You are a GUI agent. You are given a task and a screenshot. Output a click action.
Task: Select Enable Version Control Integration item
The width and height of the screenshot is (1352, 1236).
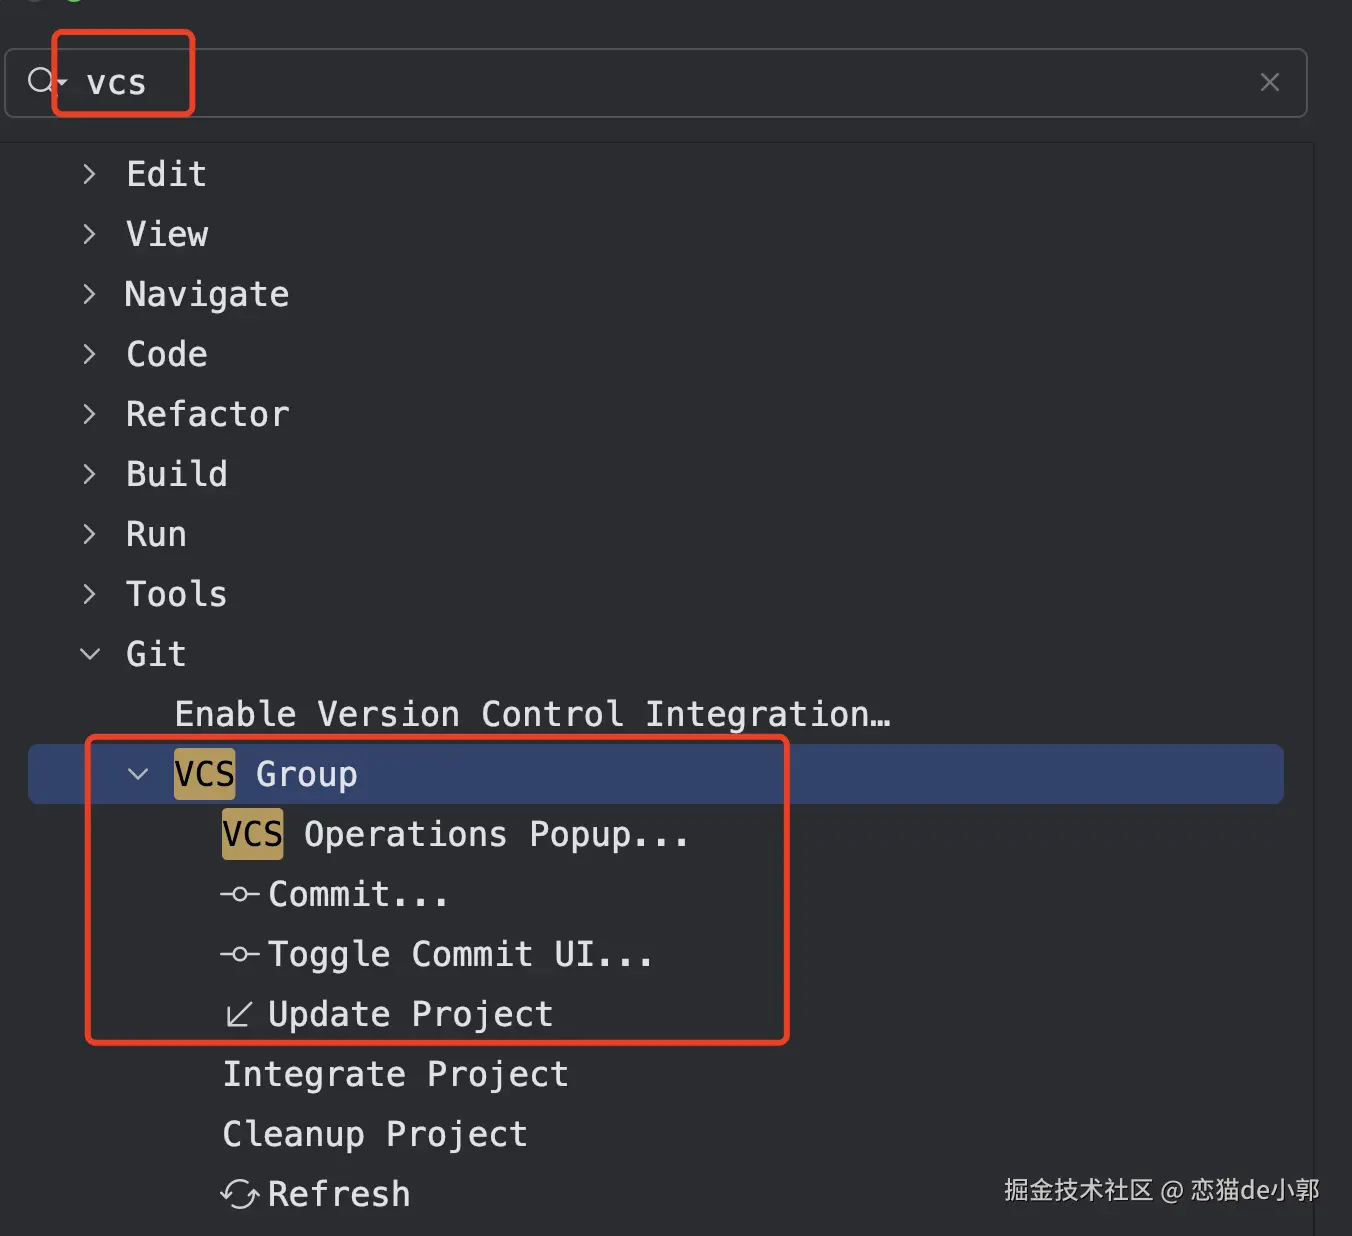[532, 714]
